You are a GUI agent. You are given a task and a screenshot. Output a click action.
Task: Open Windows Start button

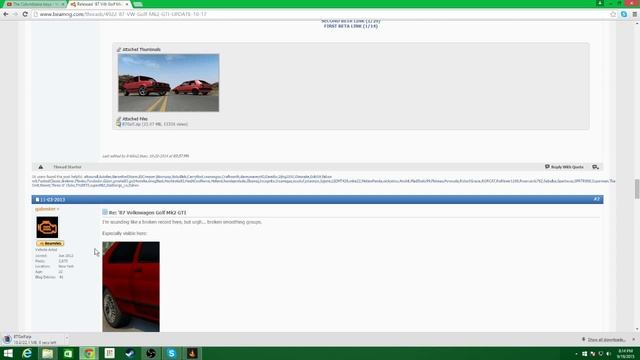(x=8, y=353)
